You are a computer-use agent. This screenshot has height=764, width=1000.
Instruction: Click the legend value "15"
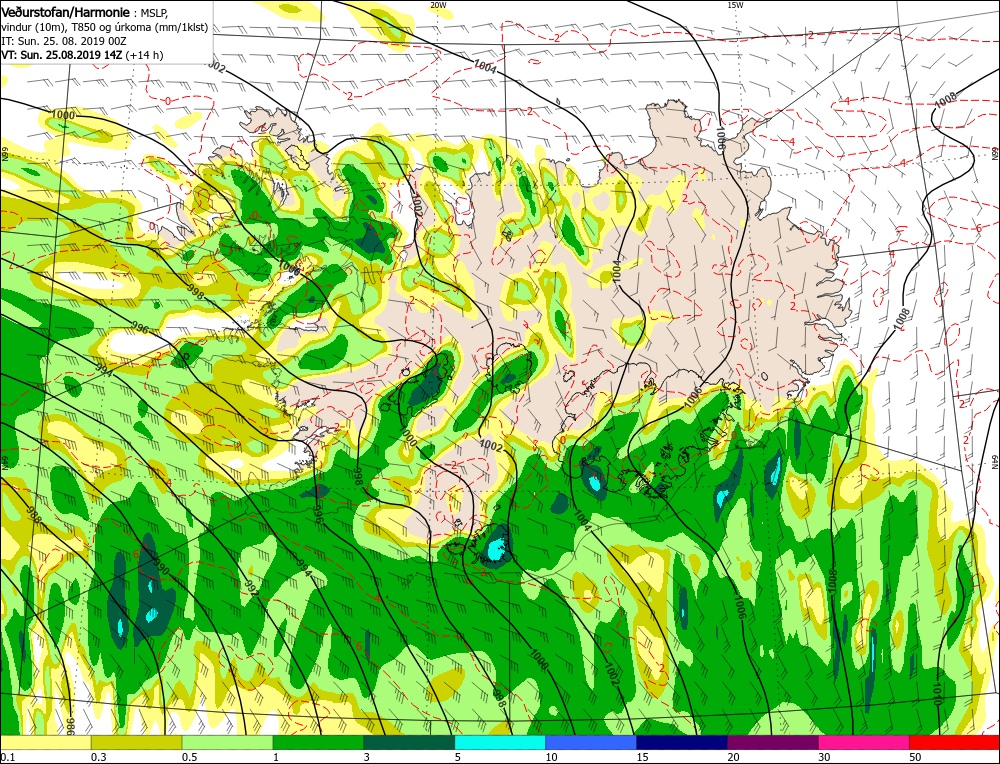click(642, 757)
